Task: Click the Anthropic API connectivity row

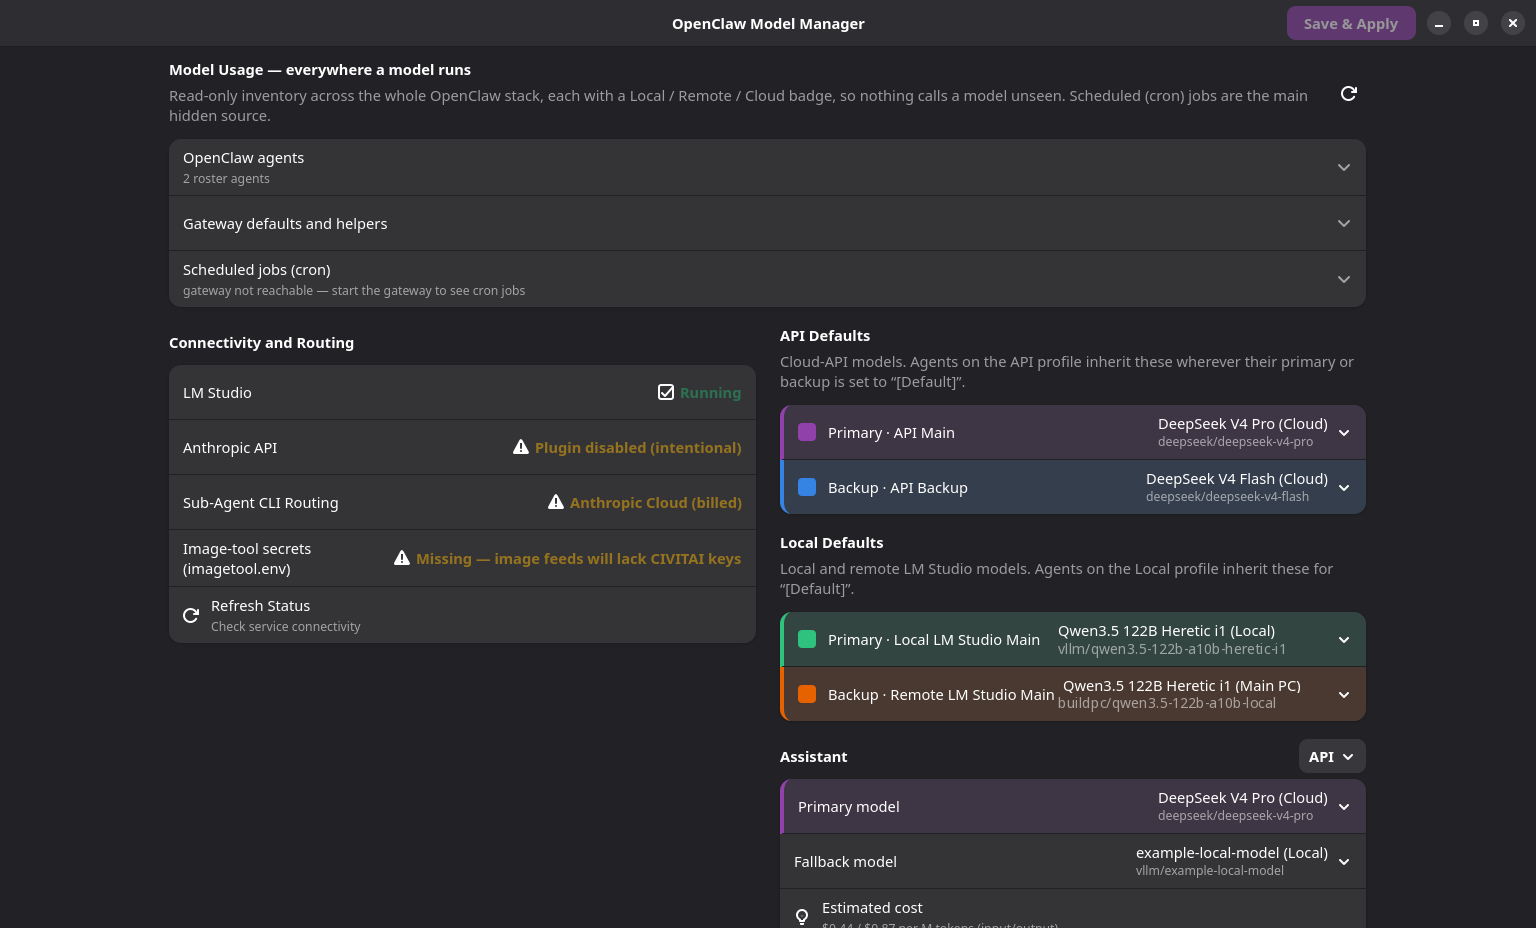Action: click(462, 447)
